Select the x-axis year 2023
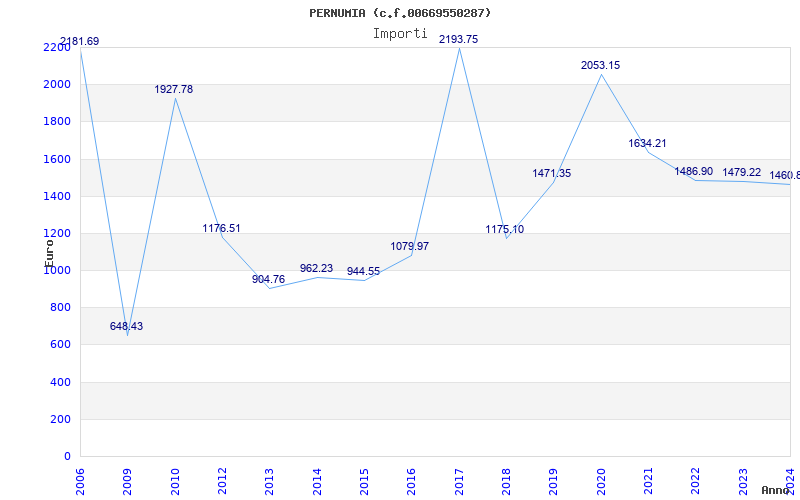Image resolution: width=800 pixels, height=500 pixels. (x=743, y=482)
